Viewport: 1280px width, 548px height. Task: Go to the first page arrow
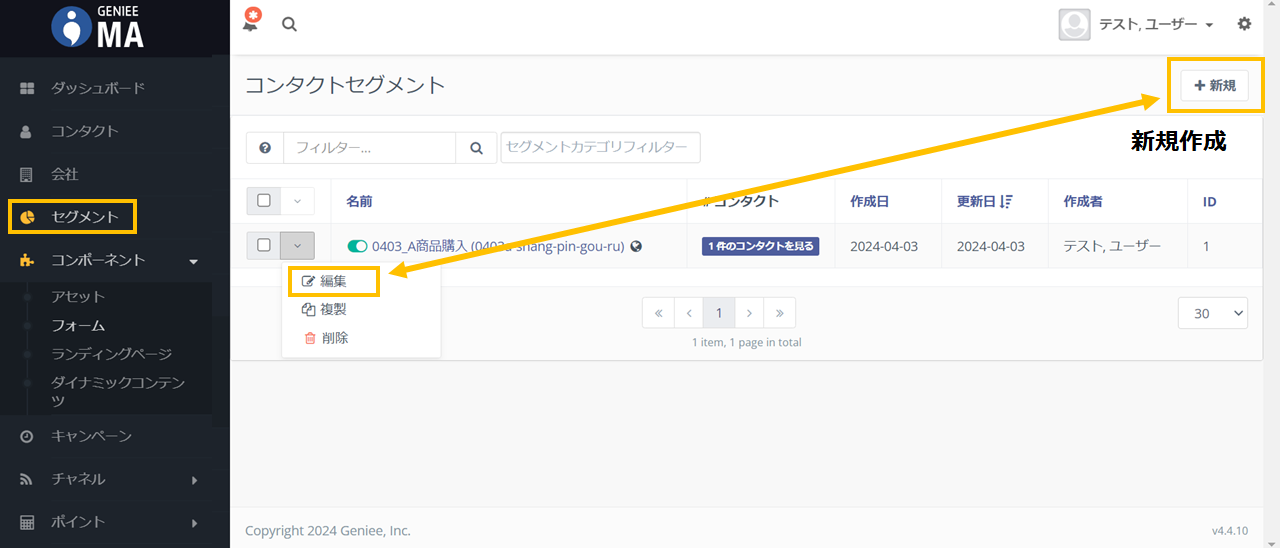click(658, 313)
